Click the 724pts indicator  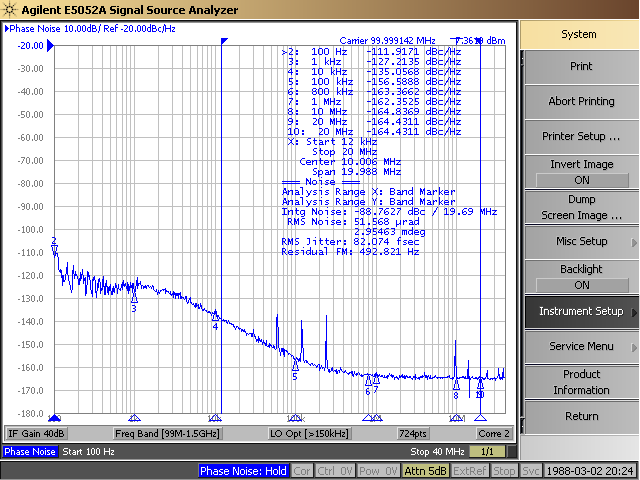point(413,433)
